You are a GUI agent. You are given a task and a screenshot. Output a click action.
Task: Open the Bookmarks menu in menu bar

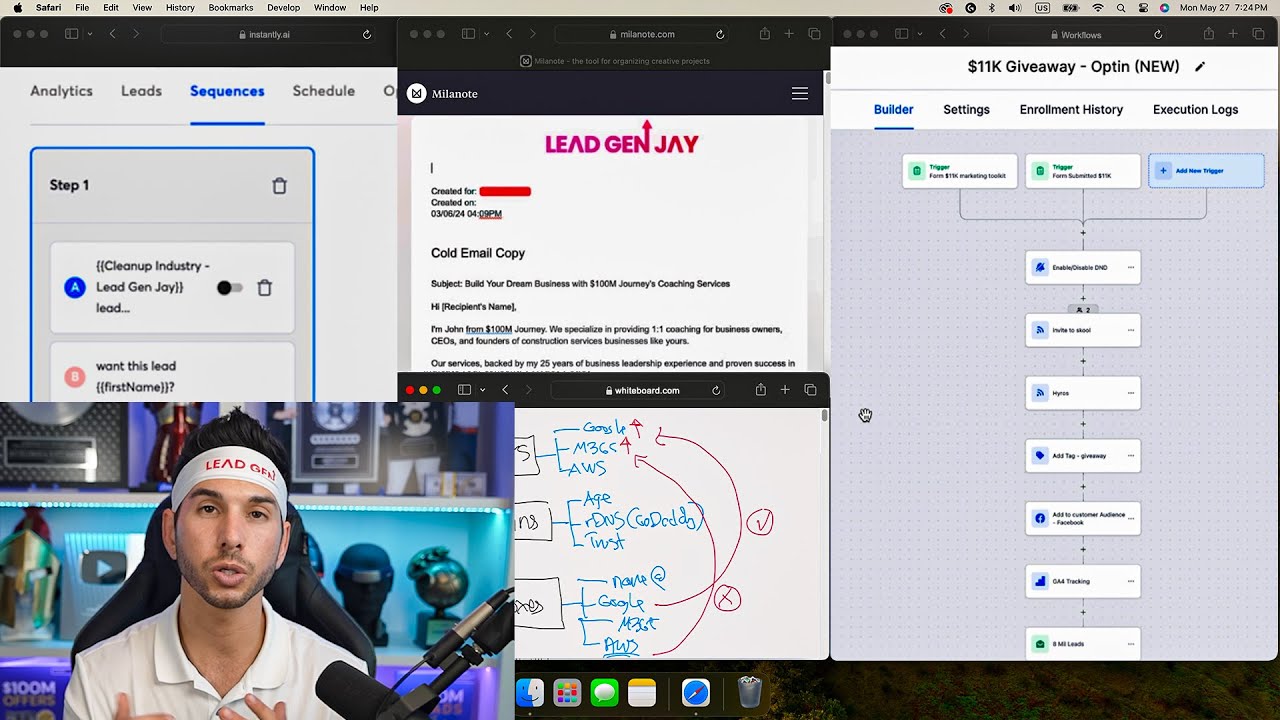[x=231, y=8]
